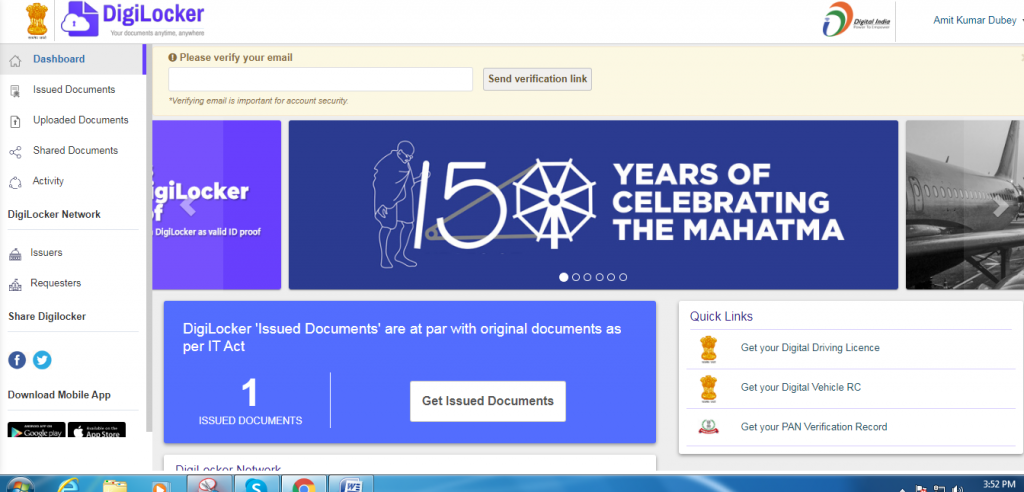Click the DigiLocker logo in header
1024x492 pixels.
133,19
